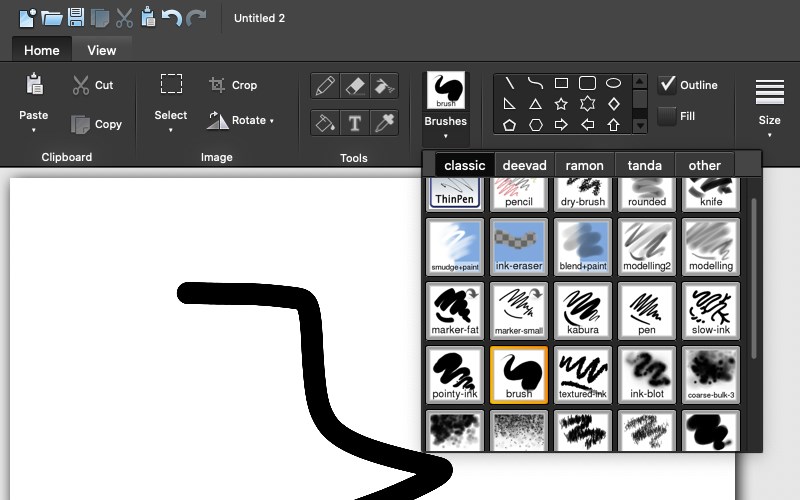The width and height of the screenshot is (800, 500).
Task: Choose the pentagon shape
Action: pyautogui.click(x=509, y=124)
